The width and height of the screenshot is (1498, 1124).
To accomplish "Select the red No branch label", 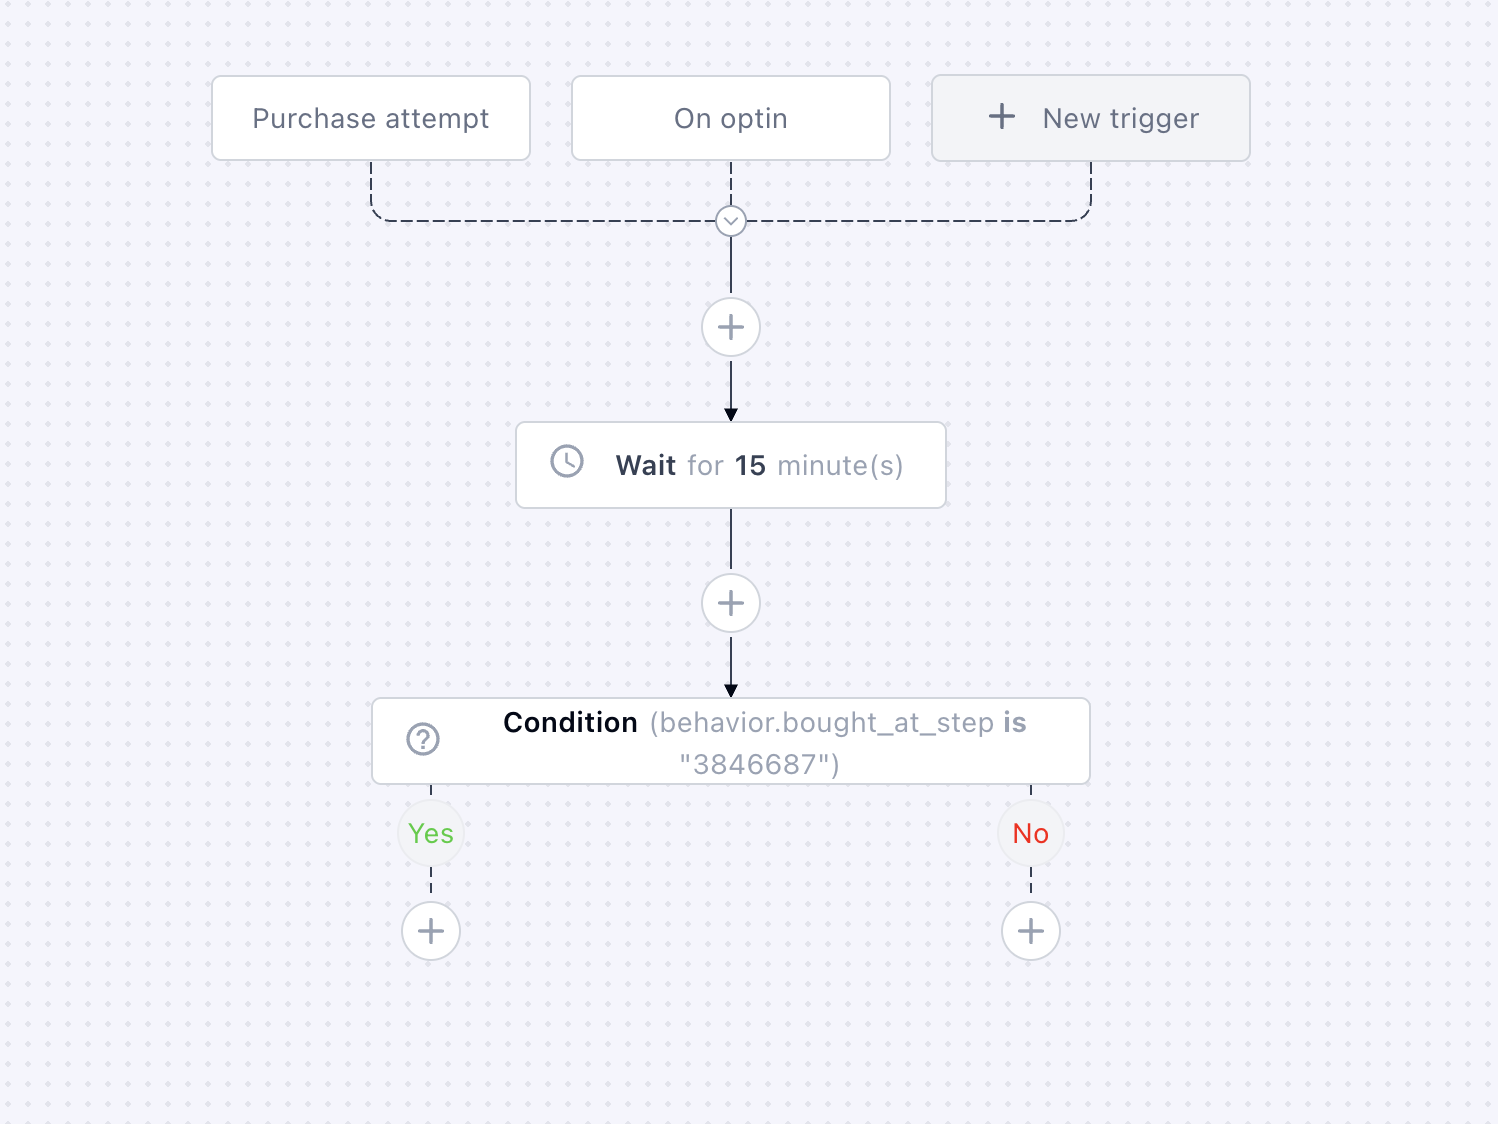I will [x=1031, y=833].
